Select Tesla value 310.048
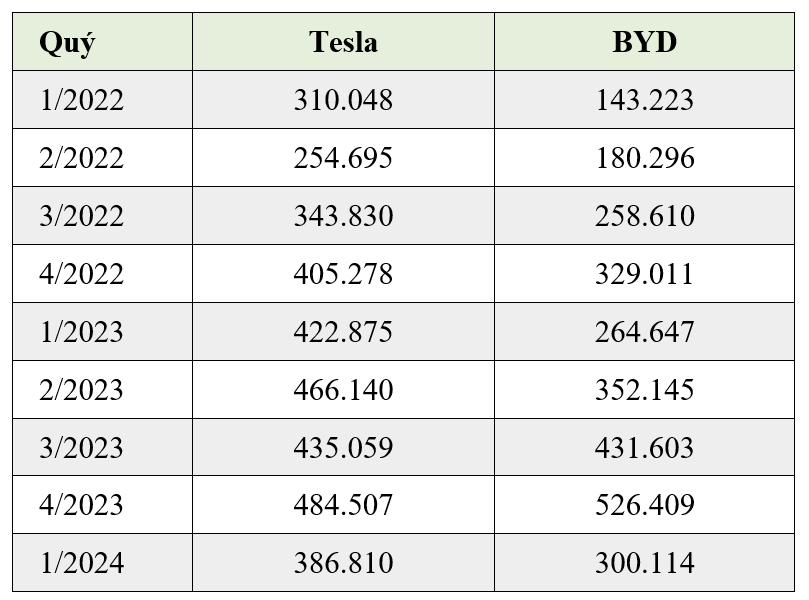 pyautogui.click(x=343, y=101)
